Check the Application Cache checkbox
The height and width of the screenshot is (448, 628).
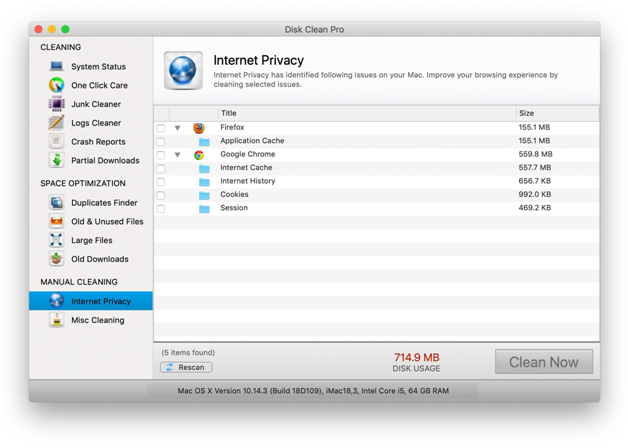161,142
